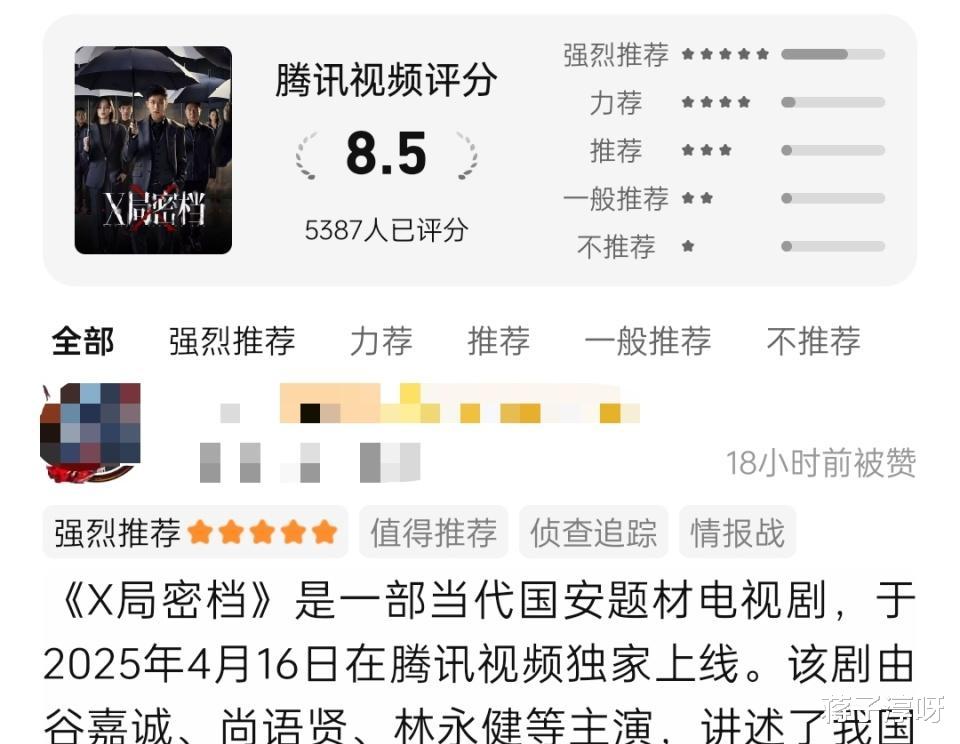
Task: Click the 强烈推荐 rating distribution bar
Action: [833, 54]
